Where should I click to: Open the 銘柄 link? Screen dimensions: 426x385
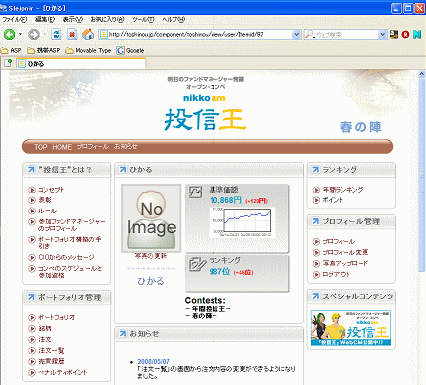coord(45,328)
